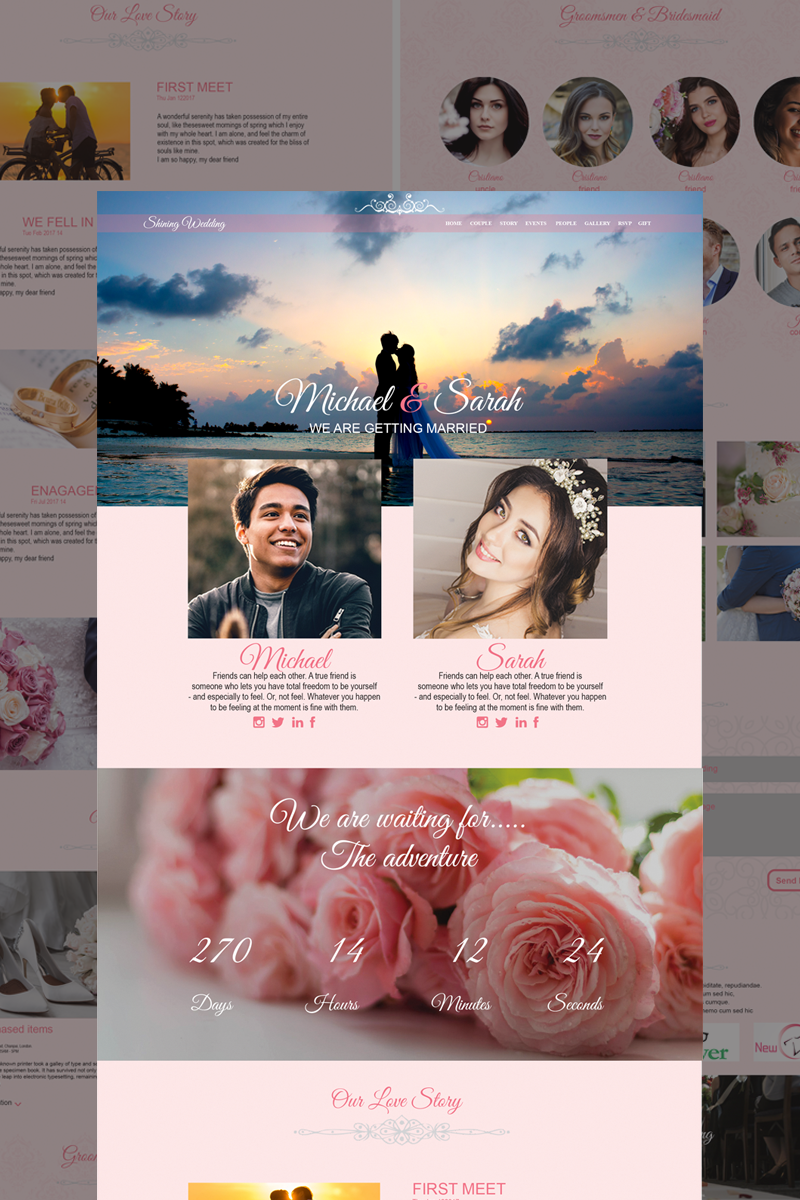The image size is (800, 1200).
Task: Click Michael's Instagram icon
Action: pyautogui.click(x=259, y=722)
